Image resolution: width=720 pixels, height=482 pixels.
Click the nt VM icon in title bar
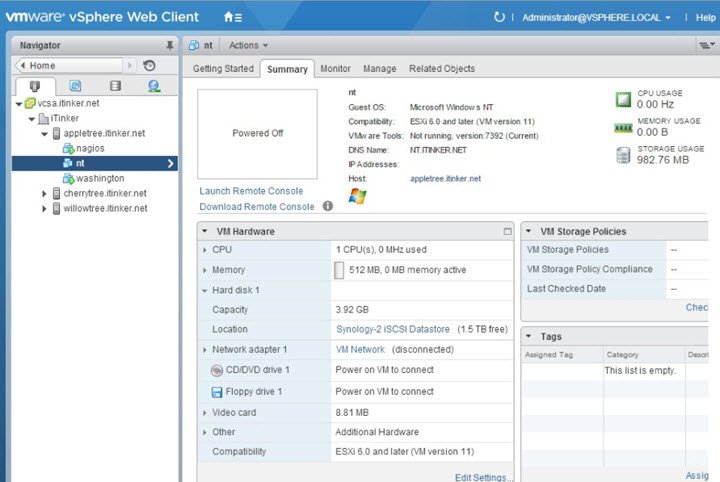[194, 45]
